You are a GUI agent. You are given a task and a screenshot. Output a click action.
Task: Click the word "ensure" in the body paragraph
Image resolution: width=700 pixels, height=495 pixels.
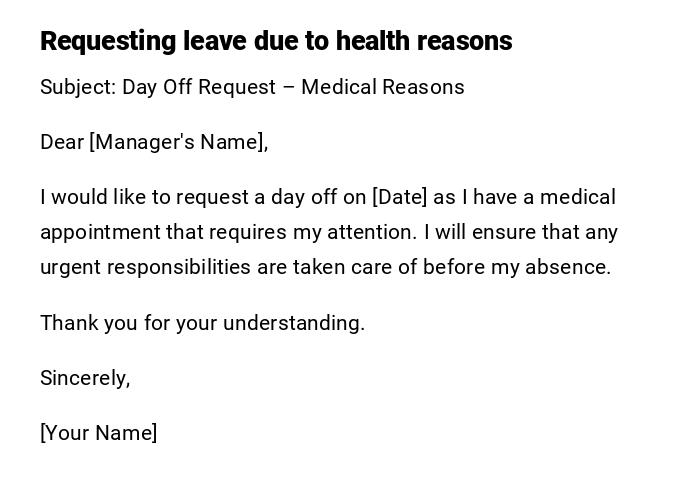coord(503,233)
